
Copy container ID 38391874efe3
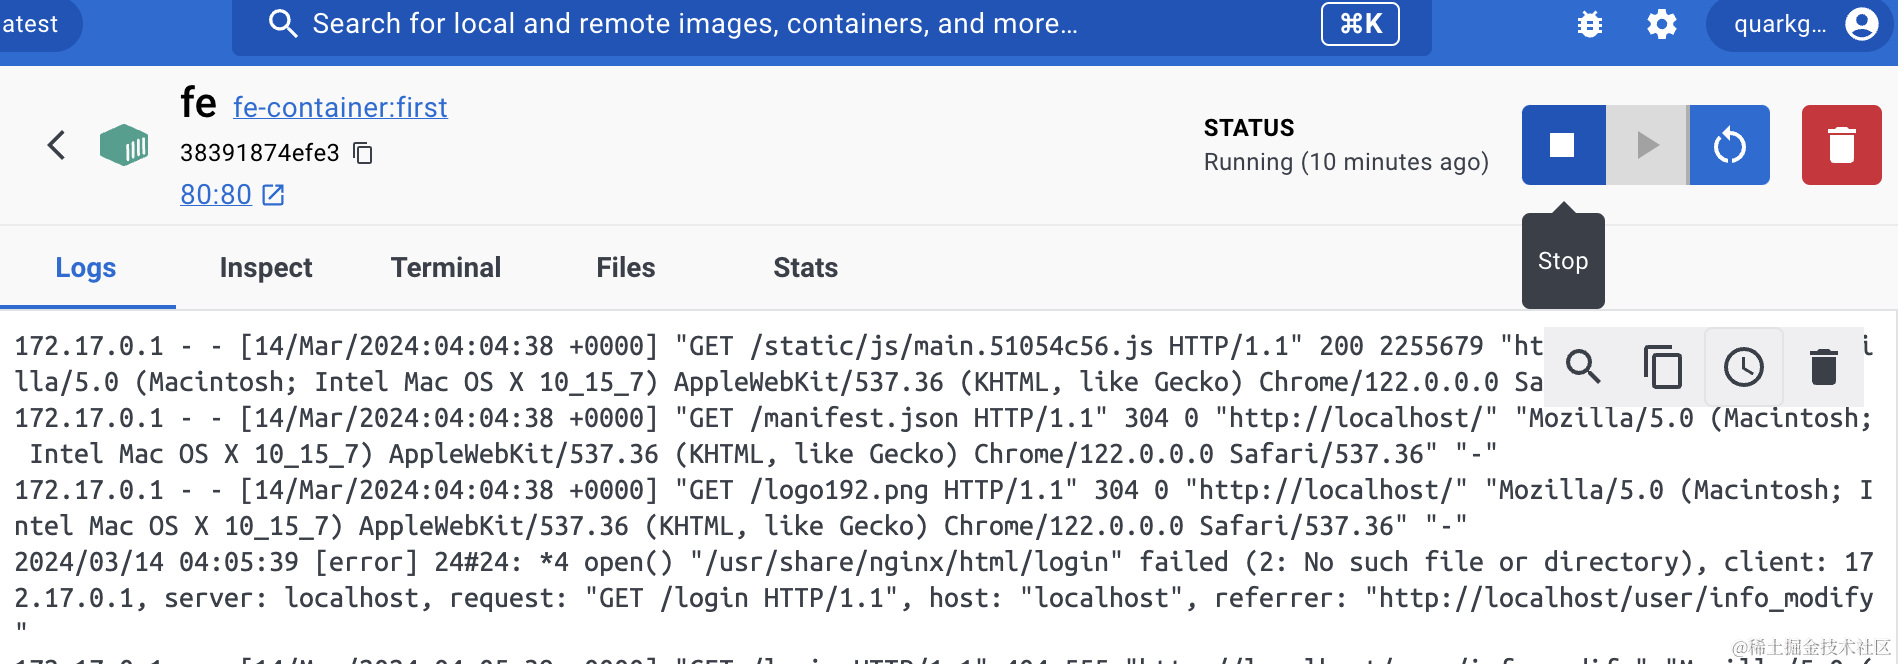(x=363, y=153)
